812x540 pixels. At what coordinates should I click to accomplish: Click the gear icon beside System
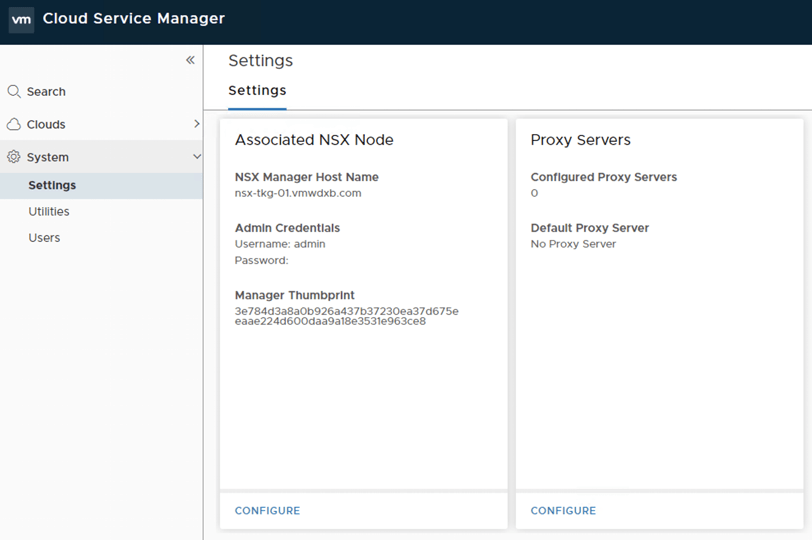pos(14,157)
